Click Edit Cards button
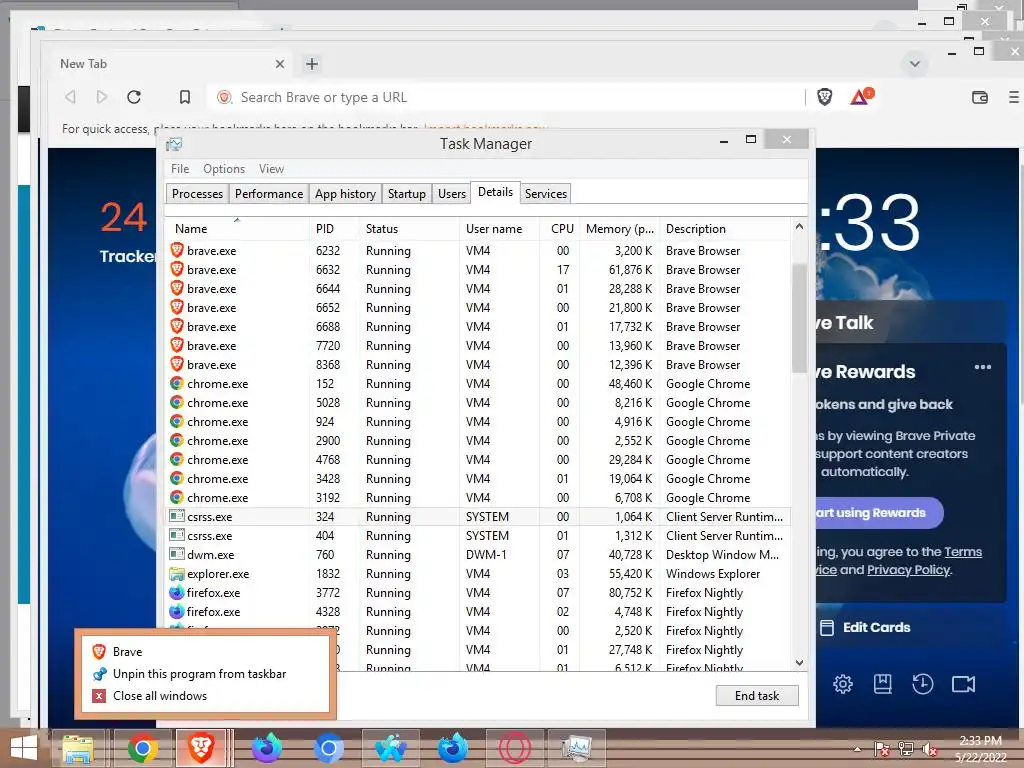This screenshot has width=1024, height=768. [865, 628]
